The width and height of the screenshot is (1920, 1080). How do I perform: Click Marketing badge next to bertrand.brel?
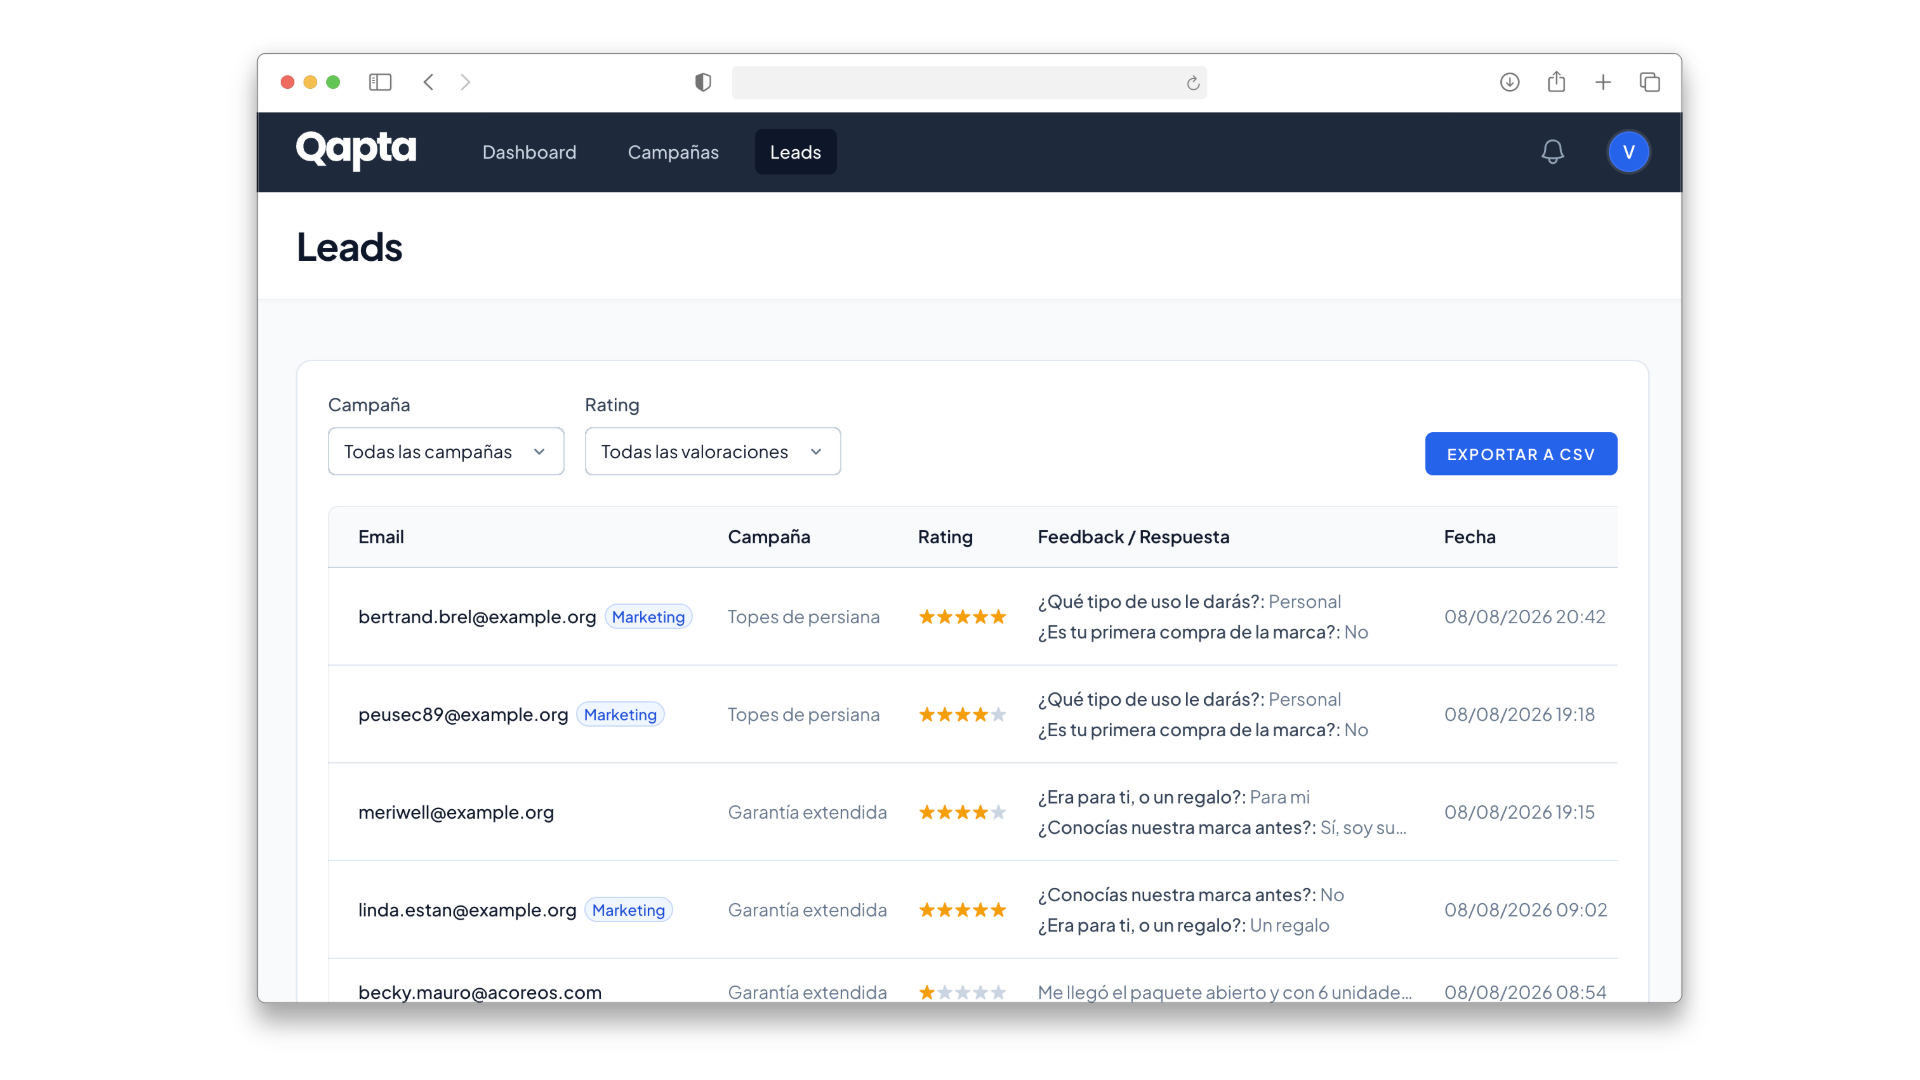[648, 617]
